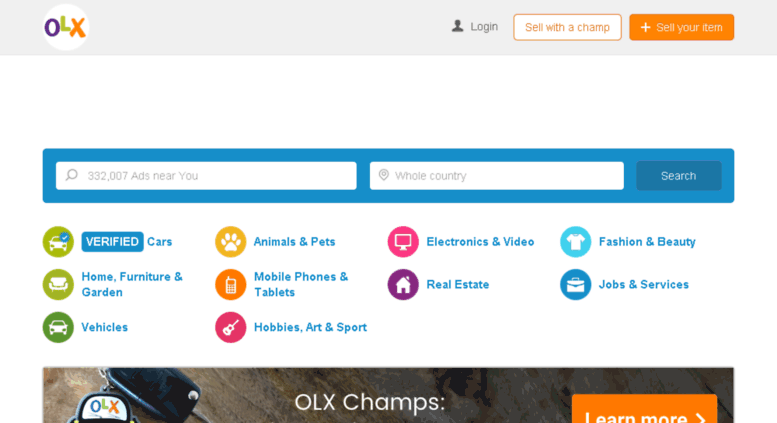Click the Sell your item button
777x423 pixels.
[x=681, y=27]
